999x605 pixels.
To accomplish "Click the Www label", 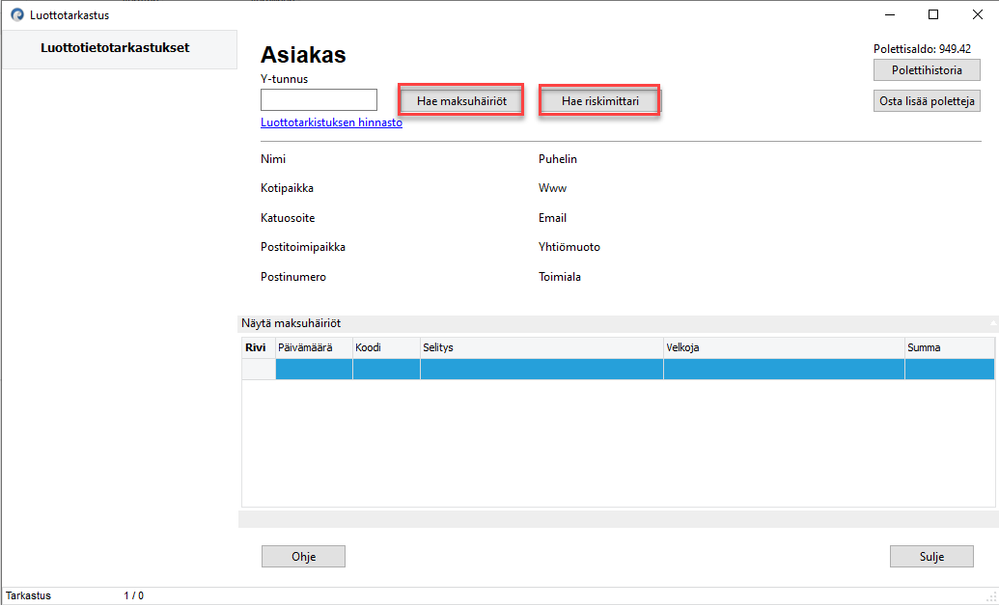I will [x=552, y=188].
